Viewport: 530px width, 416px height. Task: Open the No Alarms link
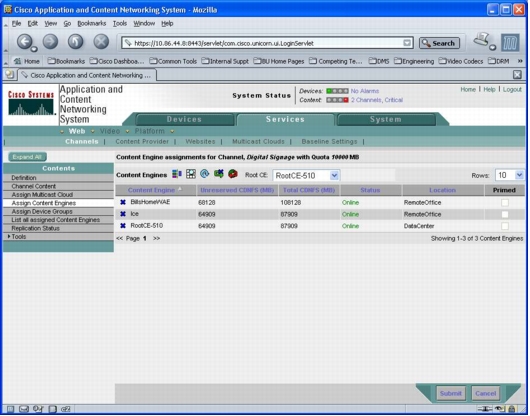coord(365,91)
